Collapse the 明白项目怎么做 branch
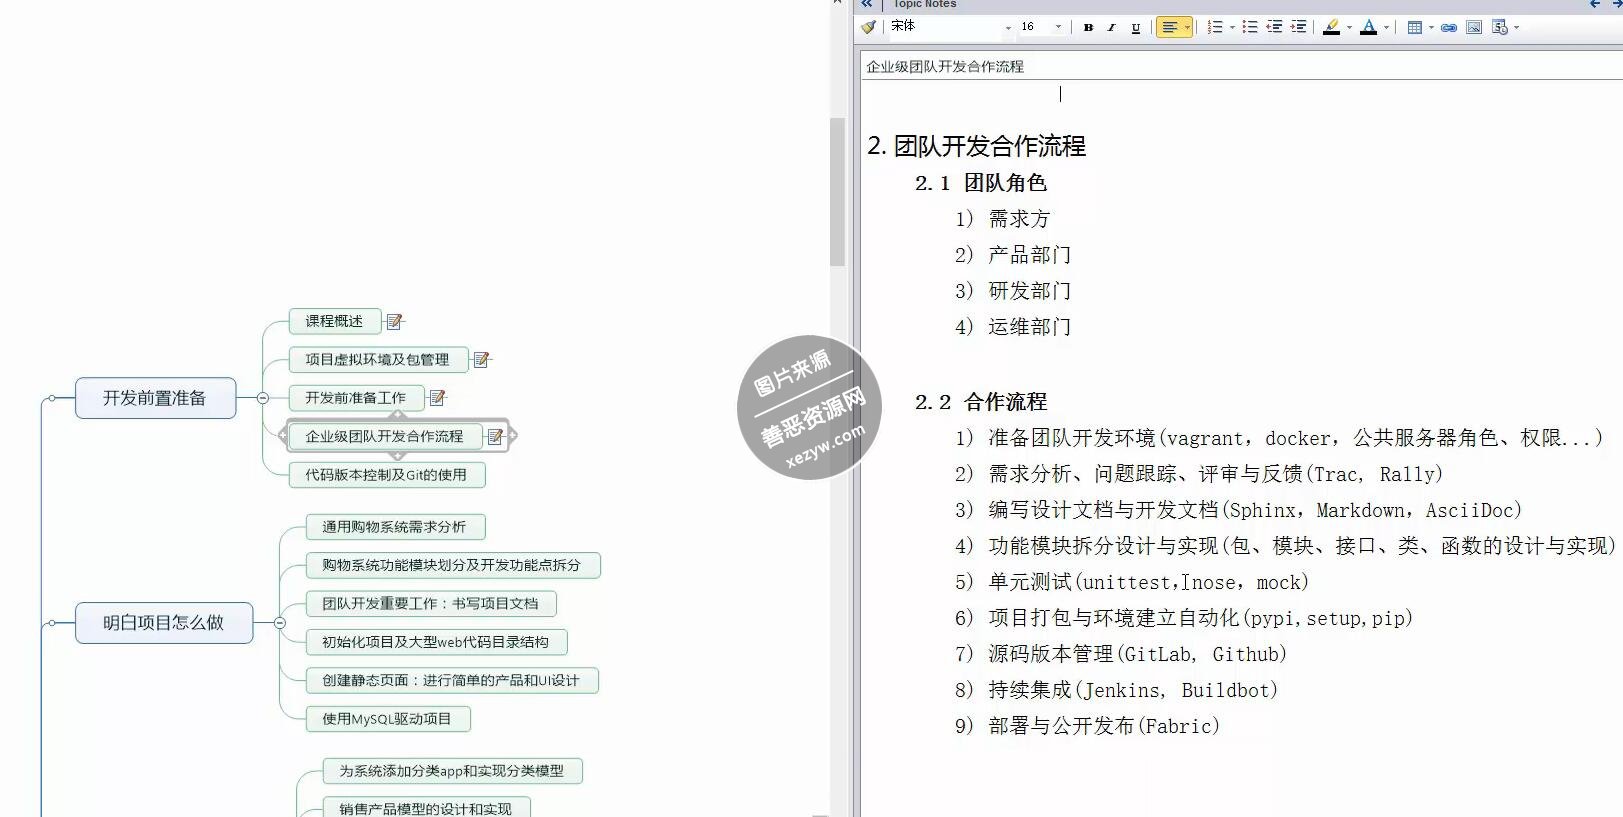The image size is (1623, 817). click(280, 623)
